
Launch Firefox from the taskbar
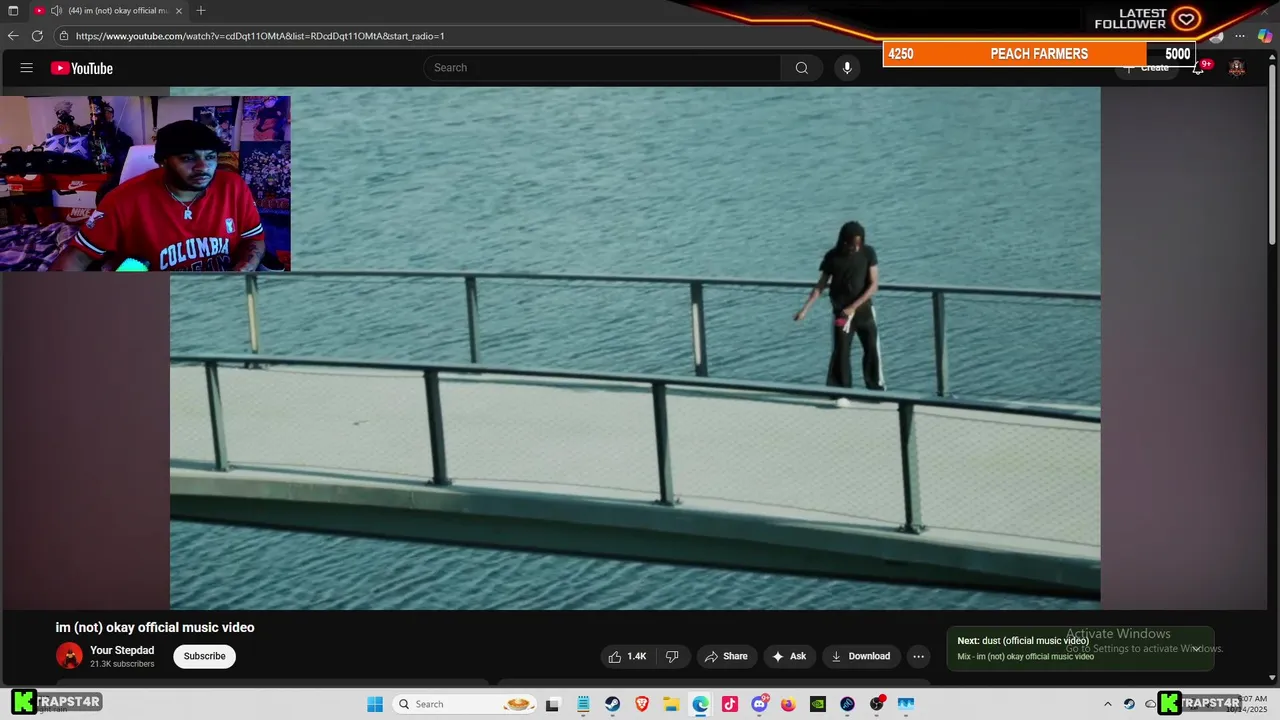pyautogui.click(x=788, y=704)
